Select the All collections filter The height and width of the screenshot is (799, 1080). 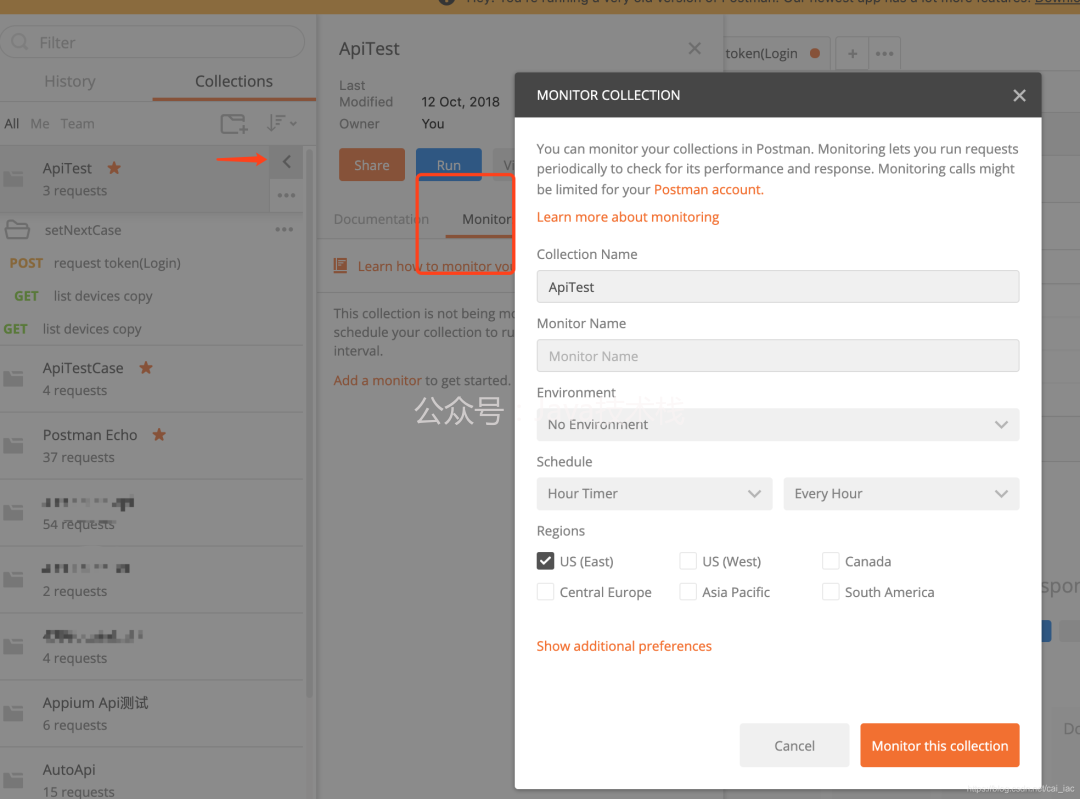point(12,124)
